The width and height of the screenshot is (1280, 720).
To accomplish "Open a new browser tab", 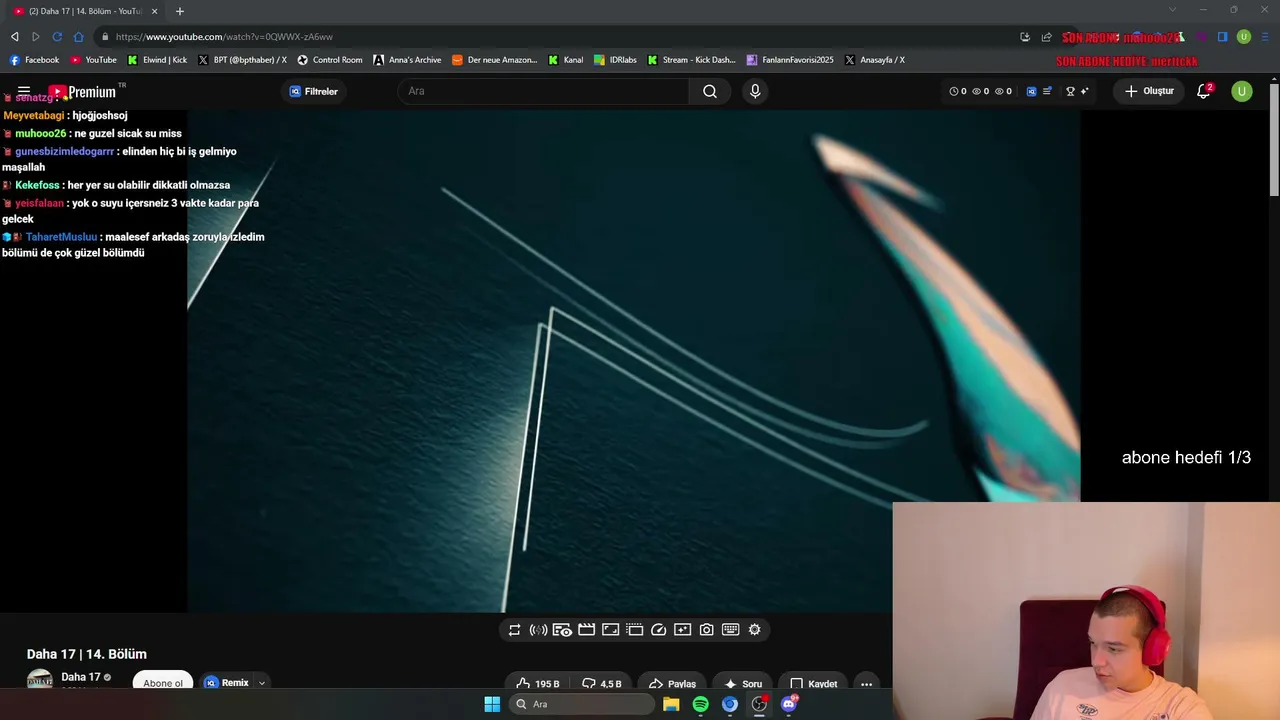I will 180,11.
